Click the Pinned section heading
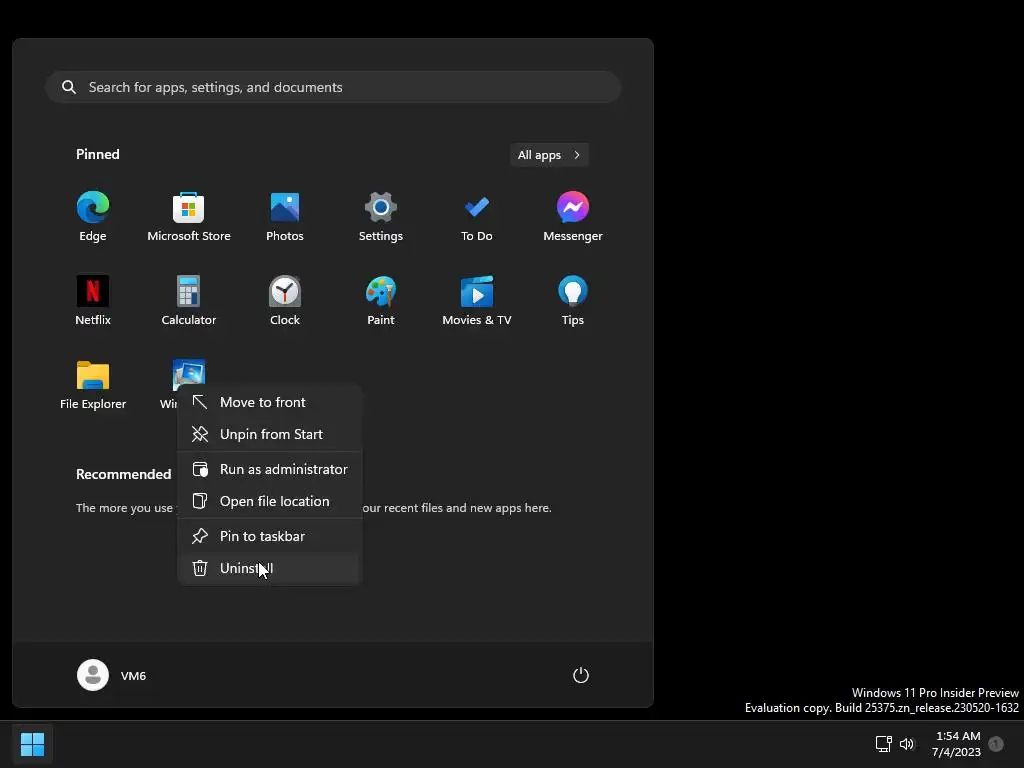The height and width of the screenshot is (768, 1024). [97, 154]
